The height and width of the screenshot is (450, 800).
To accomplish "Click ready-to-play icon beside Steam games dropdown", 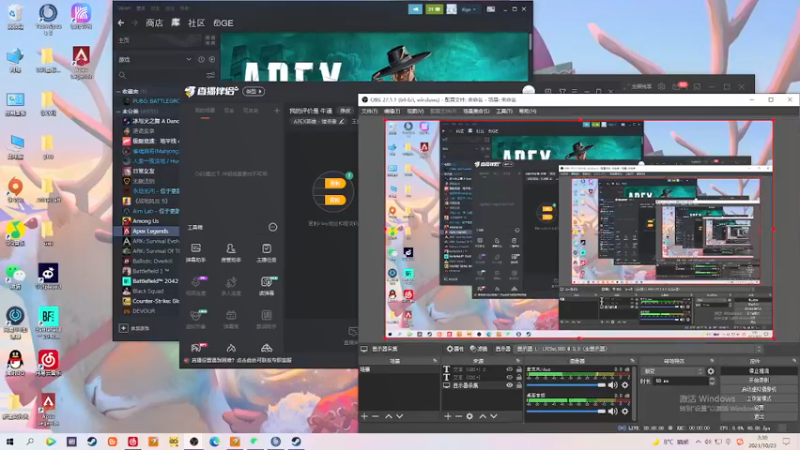I will pyautogui.click(x=212, y=60).
